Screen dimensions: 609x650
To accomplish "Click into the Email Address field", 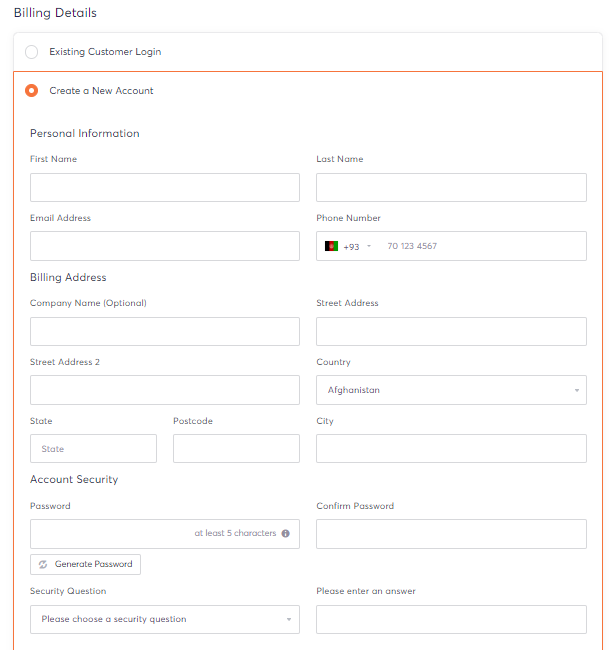I will [165, 246].
